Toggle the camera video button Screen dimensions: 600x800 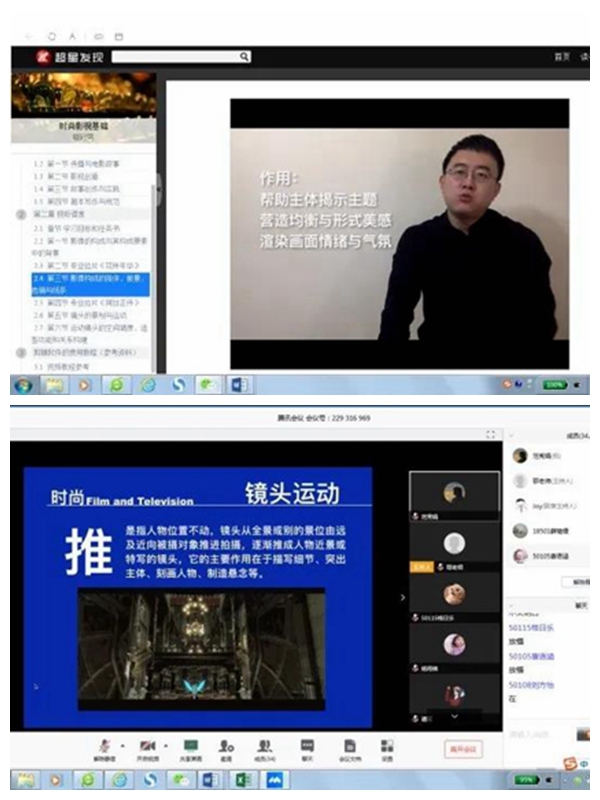point(147,746)
